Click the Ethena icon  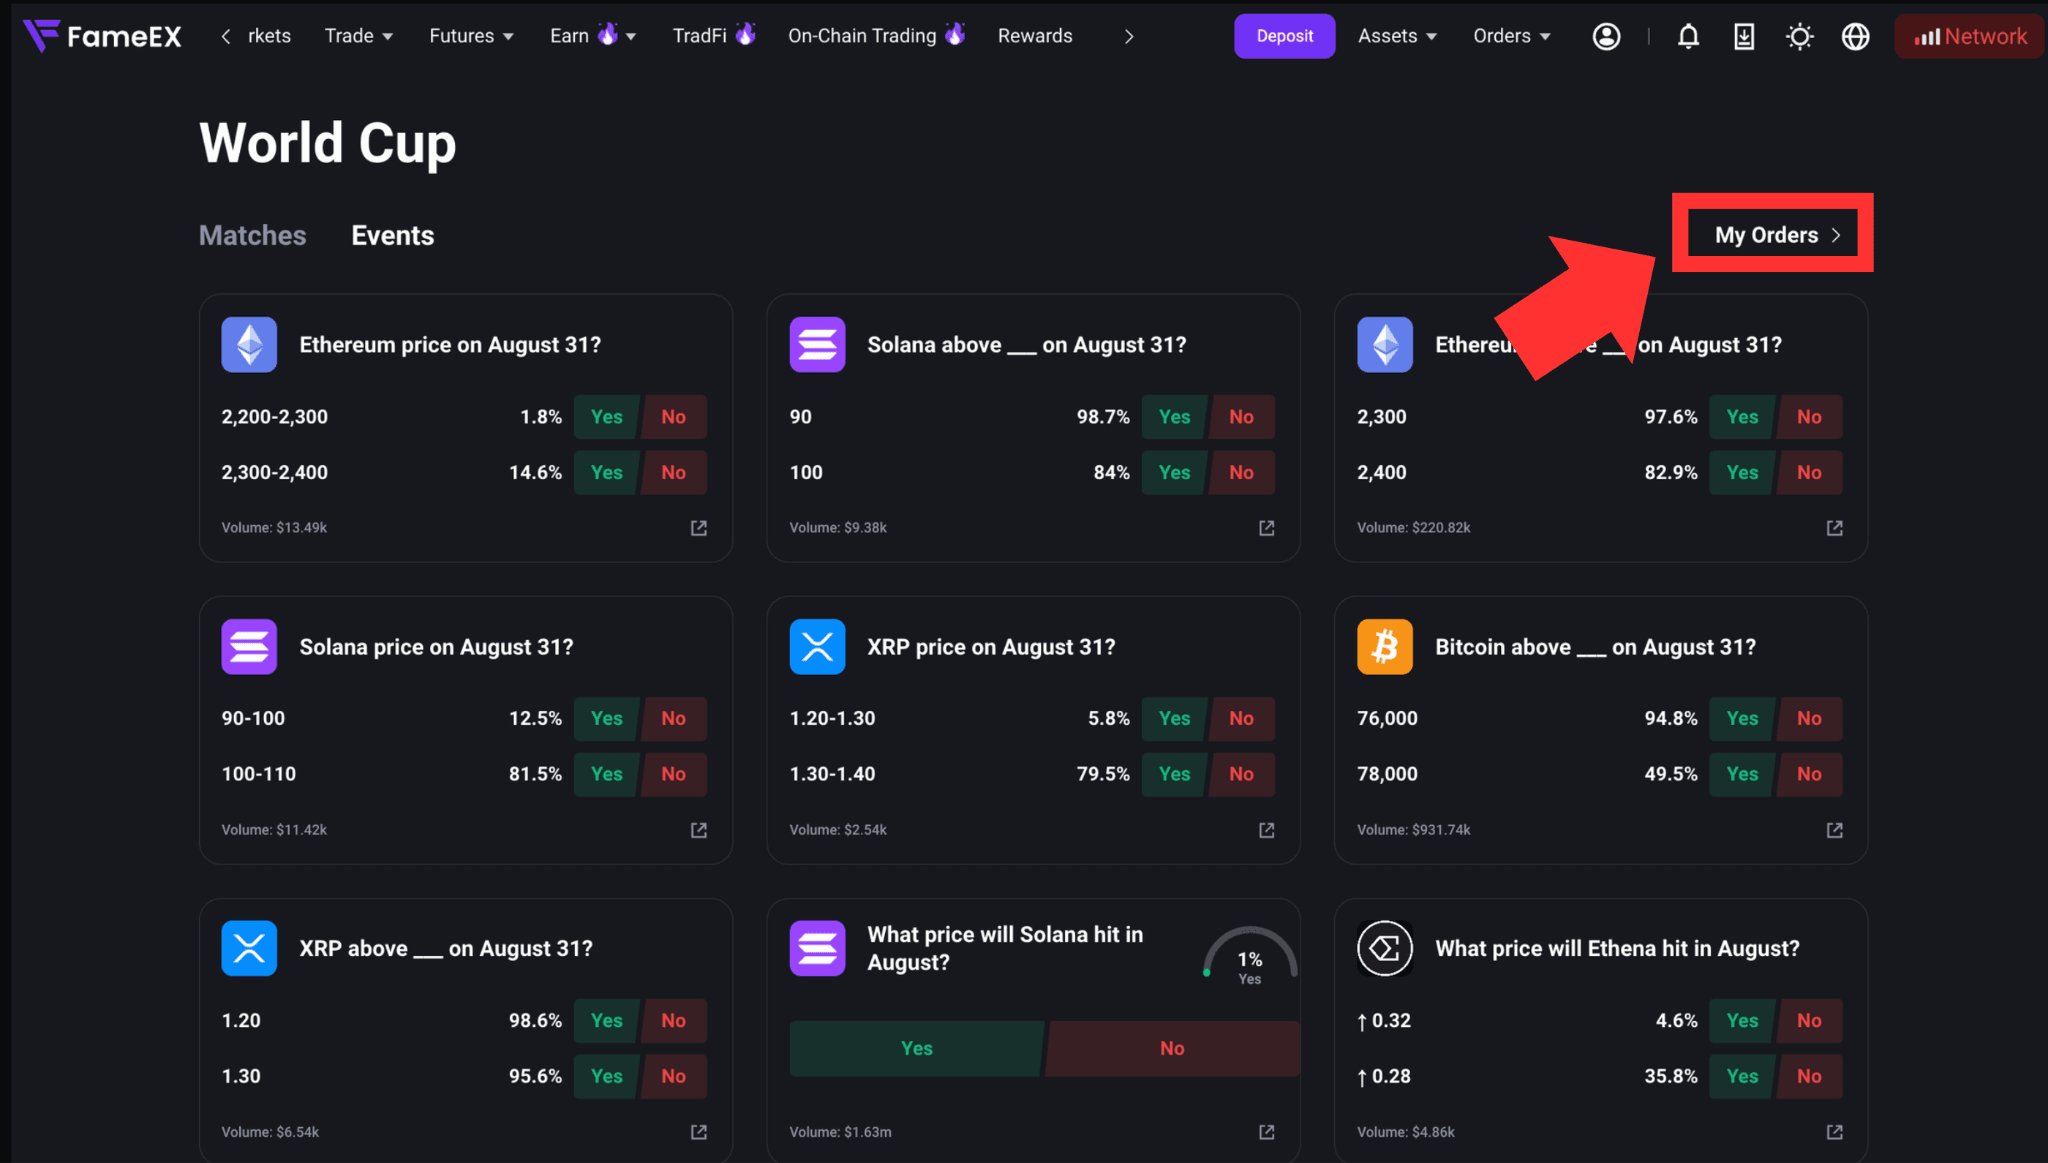[1385, 948]
